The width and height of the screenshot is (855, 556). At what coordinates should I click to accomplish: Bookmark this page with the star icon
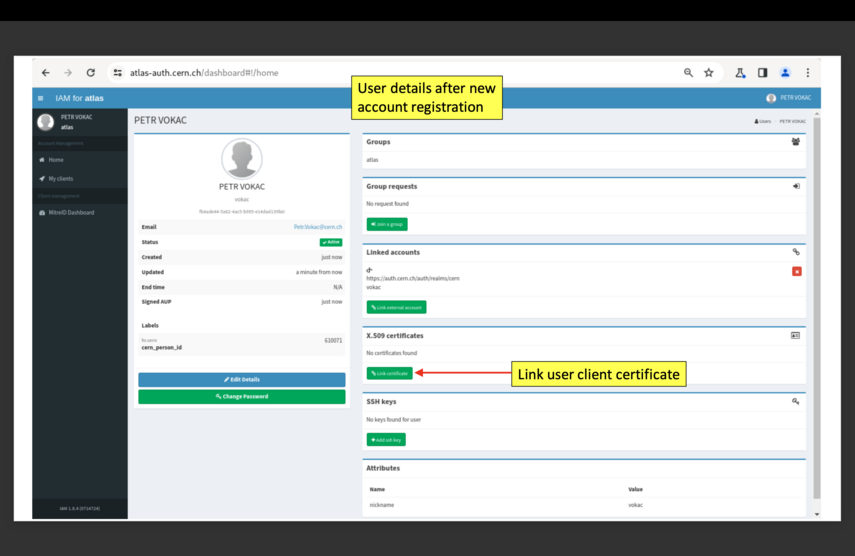(709, 73)
